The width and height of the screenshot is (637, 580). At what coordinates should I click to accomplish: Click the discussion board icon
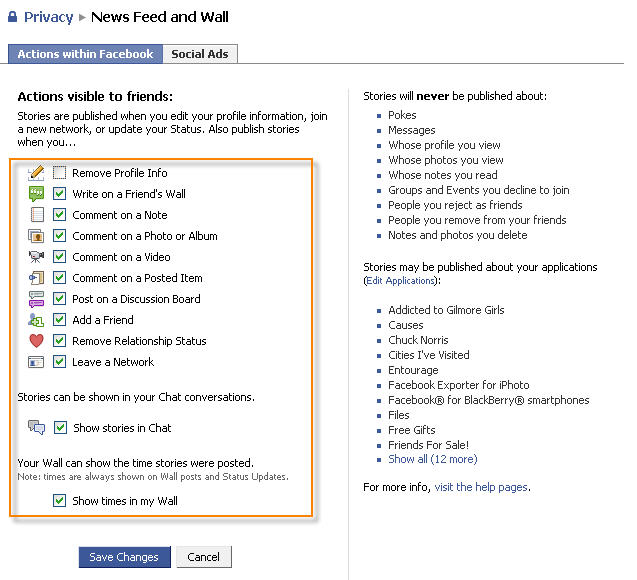[x=36, y=299]
